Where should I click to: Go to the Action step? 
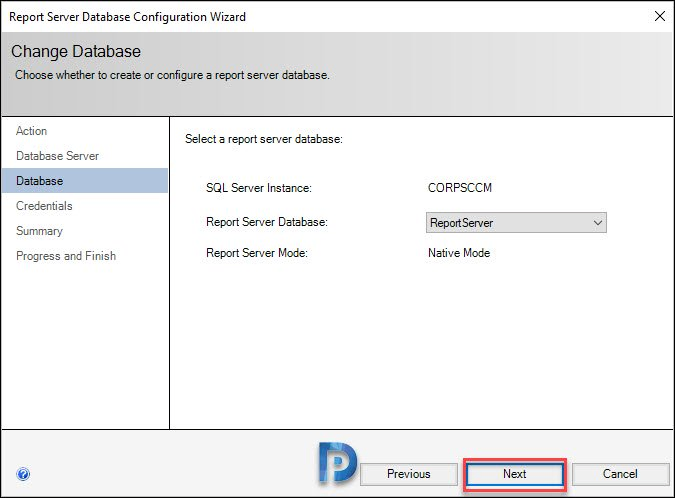(x=31, y=131)
